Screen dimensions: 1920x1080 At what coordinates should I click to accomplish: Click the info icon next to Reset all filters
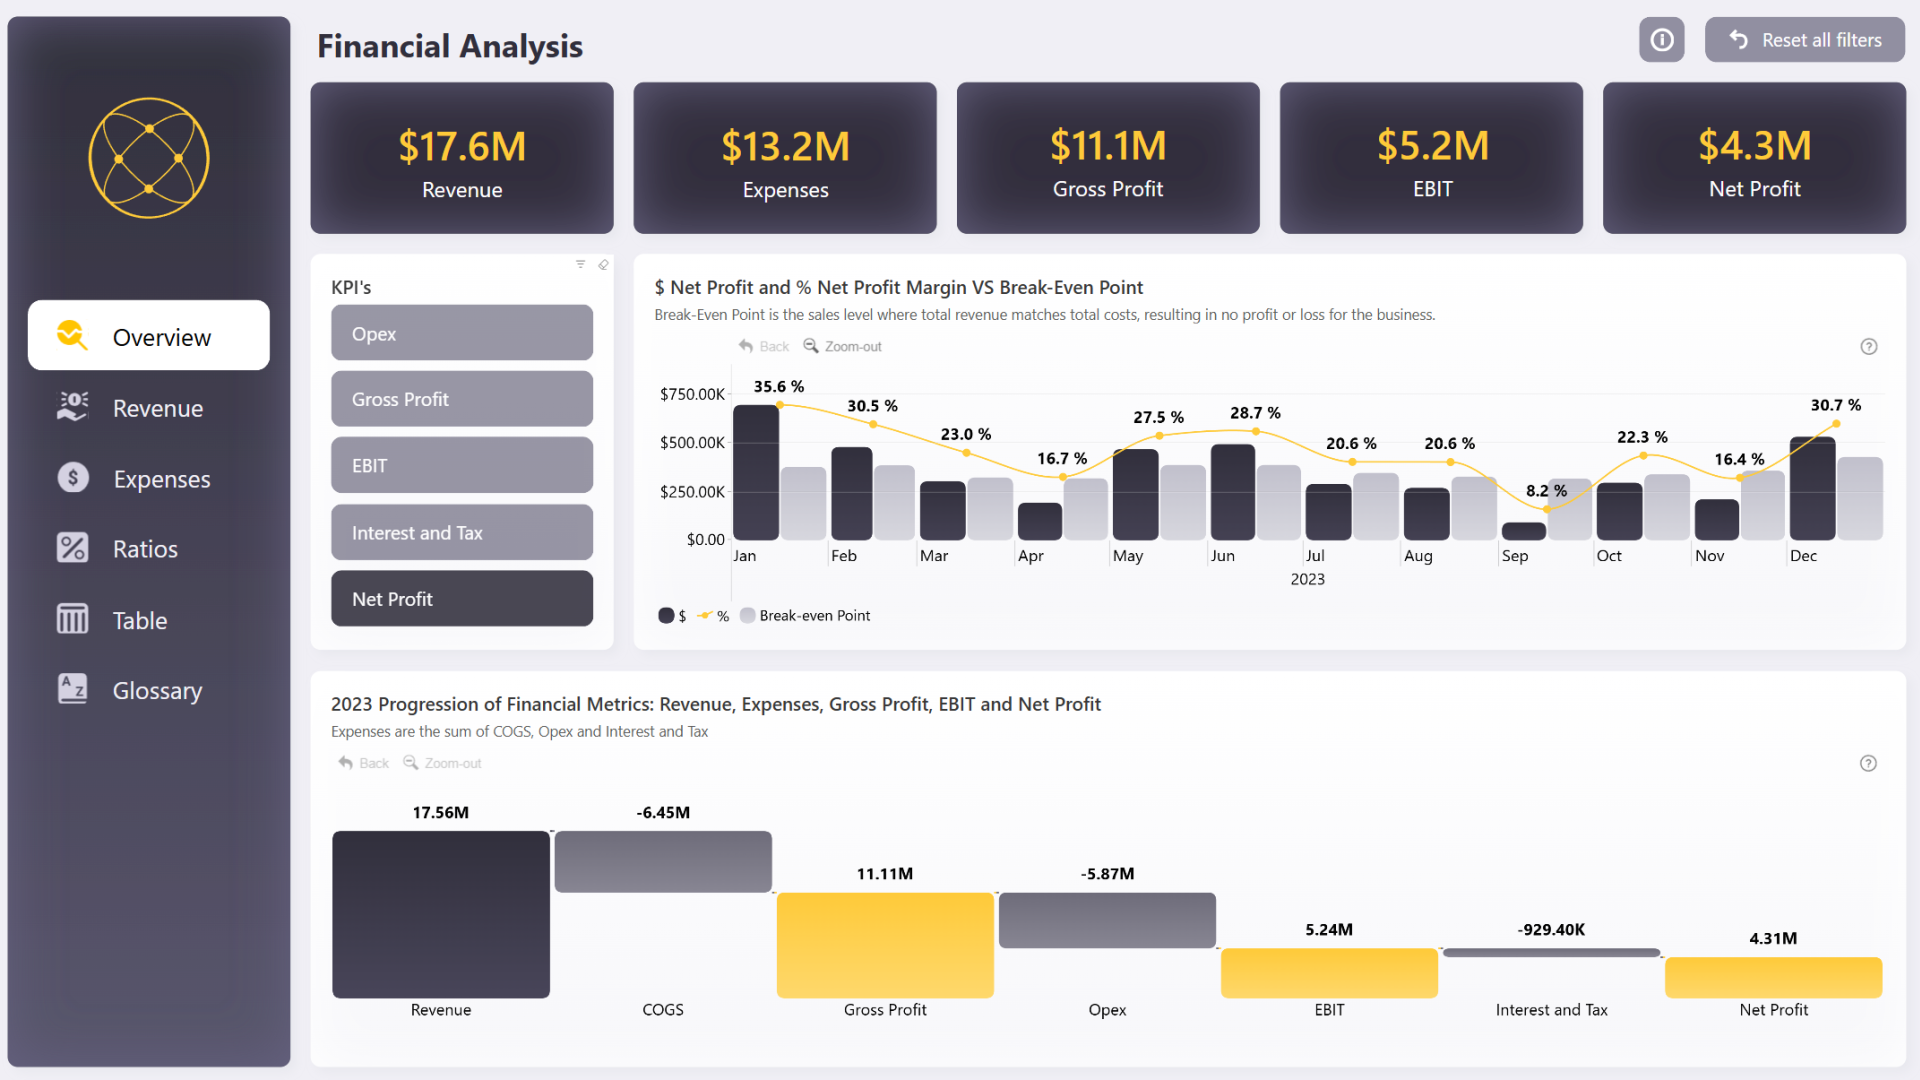point(1661,40)
